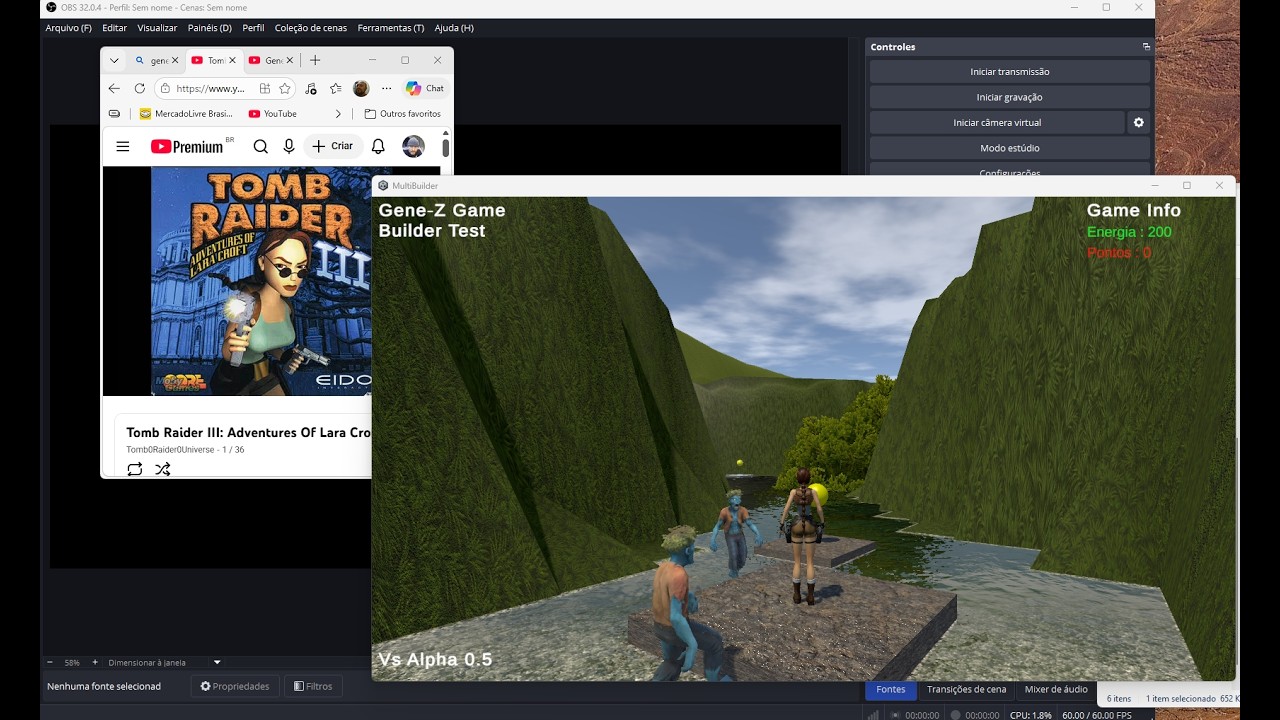1280x720 pixels.
Task: Open the Ferramentas (T) menu
Action: 390,28
